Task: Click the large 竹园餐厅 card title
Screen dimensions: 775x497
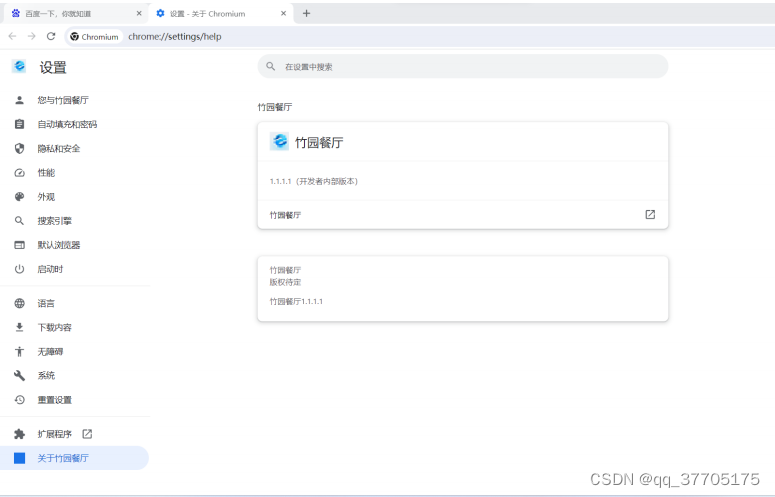Action: tap(319, 143)
